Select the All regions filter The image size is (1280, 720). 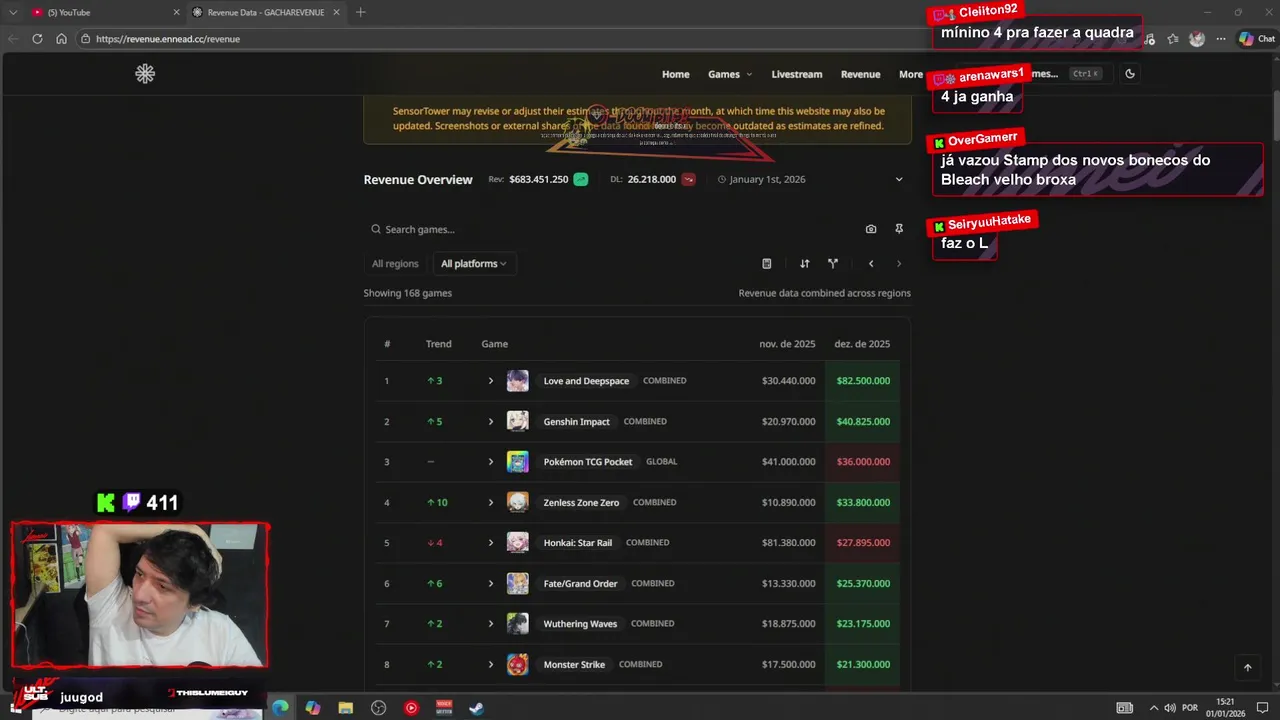tap(395, 264)
